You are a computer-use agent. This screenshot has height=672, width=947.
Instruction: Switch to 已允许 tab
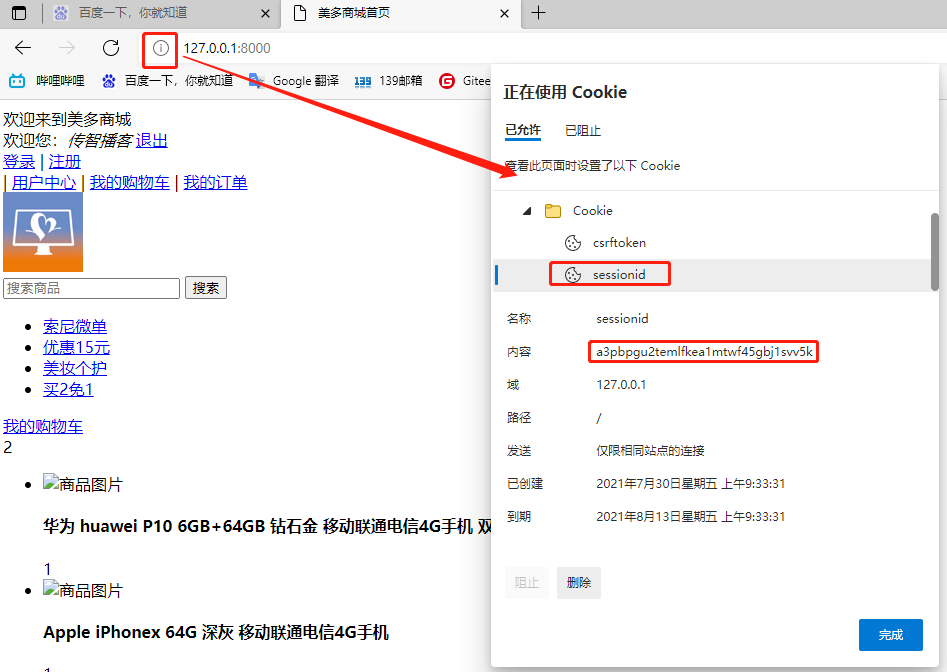click(x=523, y=130)
